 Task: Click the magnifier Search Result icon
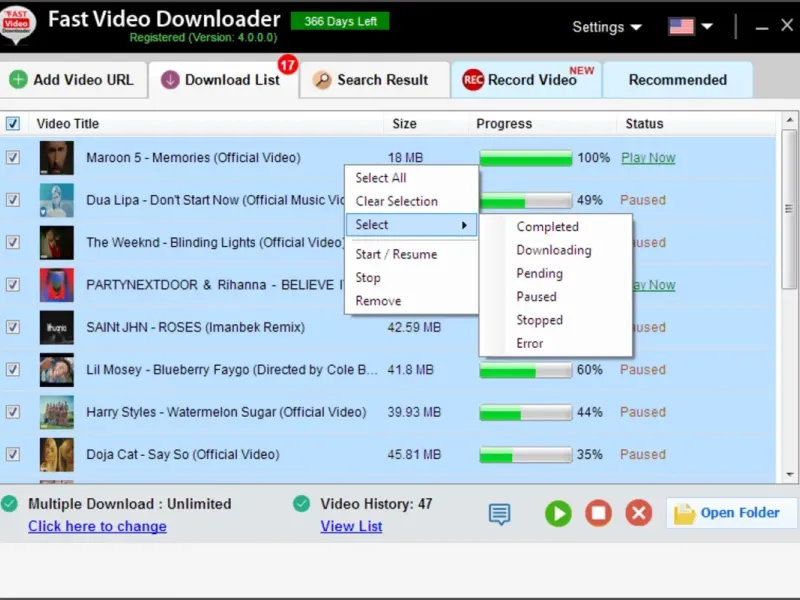(x=322, y=80)
